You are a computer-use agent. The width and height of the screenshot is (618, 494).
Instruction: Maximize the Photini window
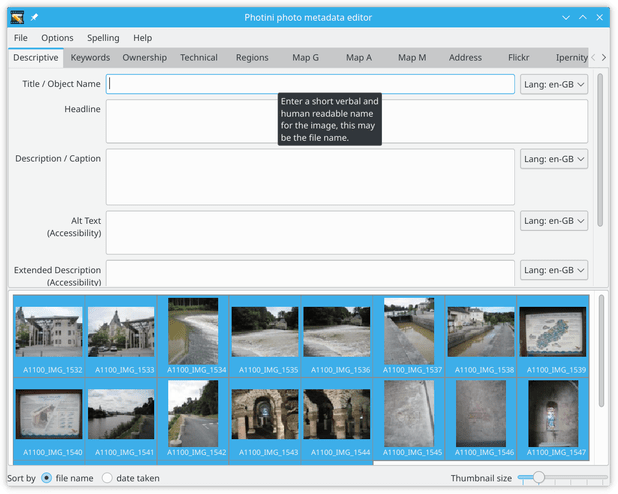[583, 17]
